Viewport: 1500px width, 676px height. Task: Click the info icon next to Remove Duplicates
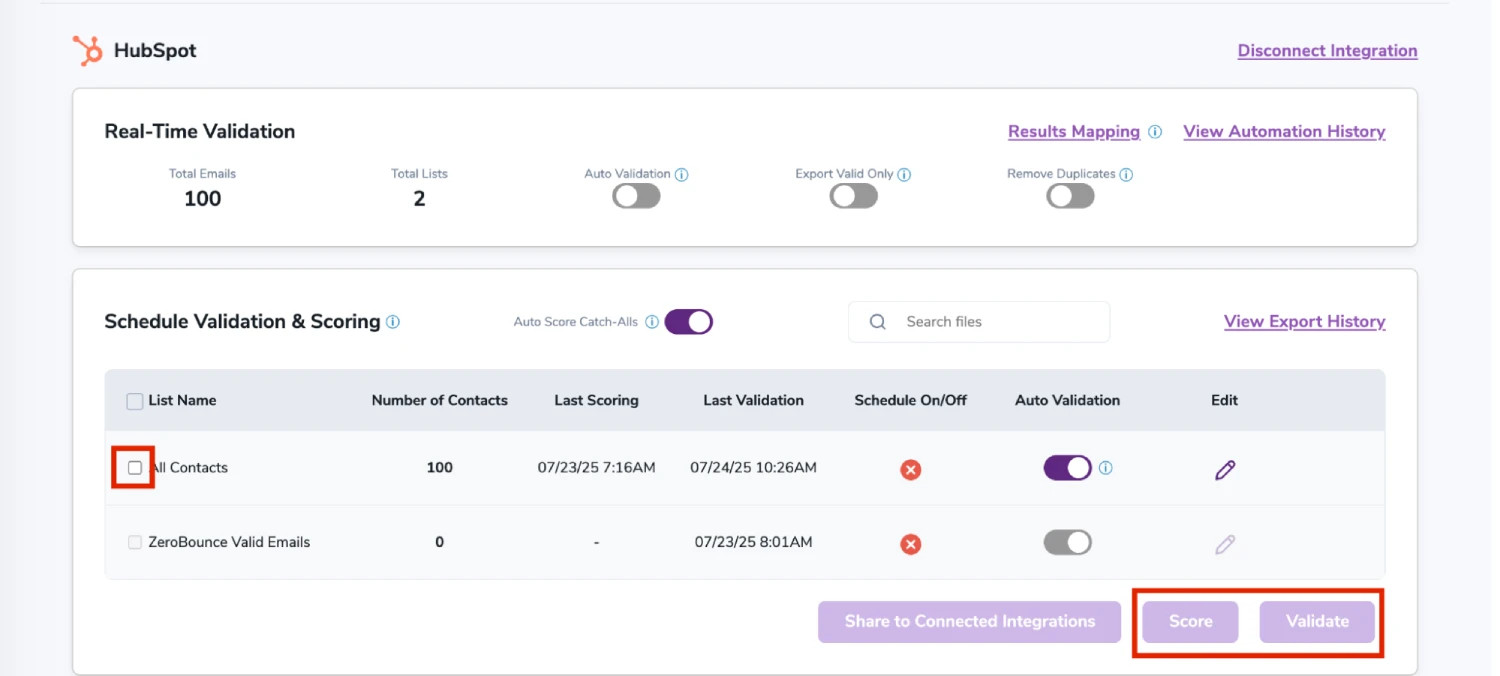coord(1127,173)
